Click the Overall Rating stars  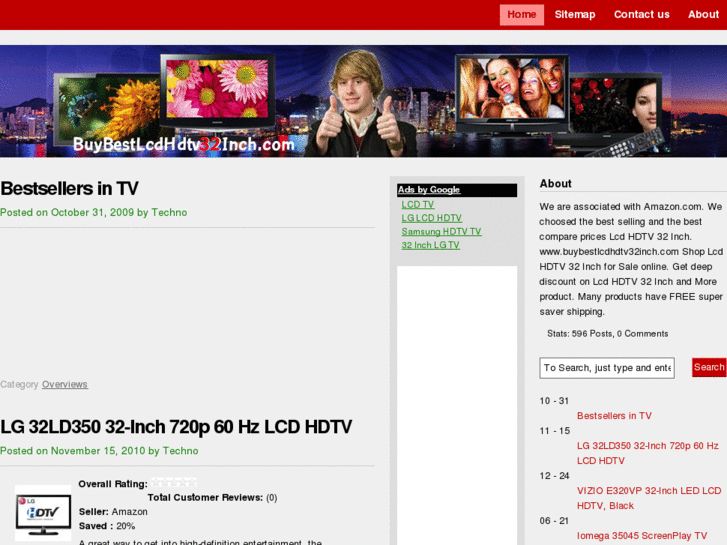[x=174, y=483]
